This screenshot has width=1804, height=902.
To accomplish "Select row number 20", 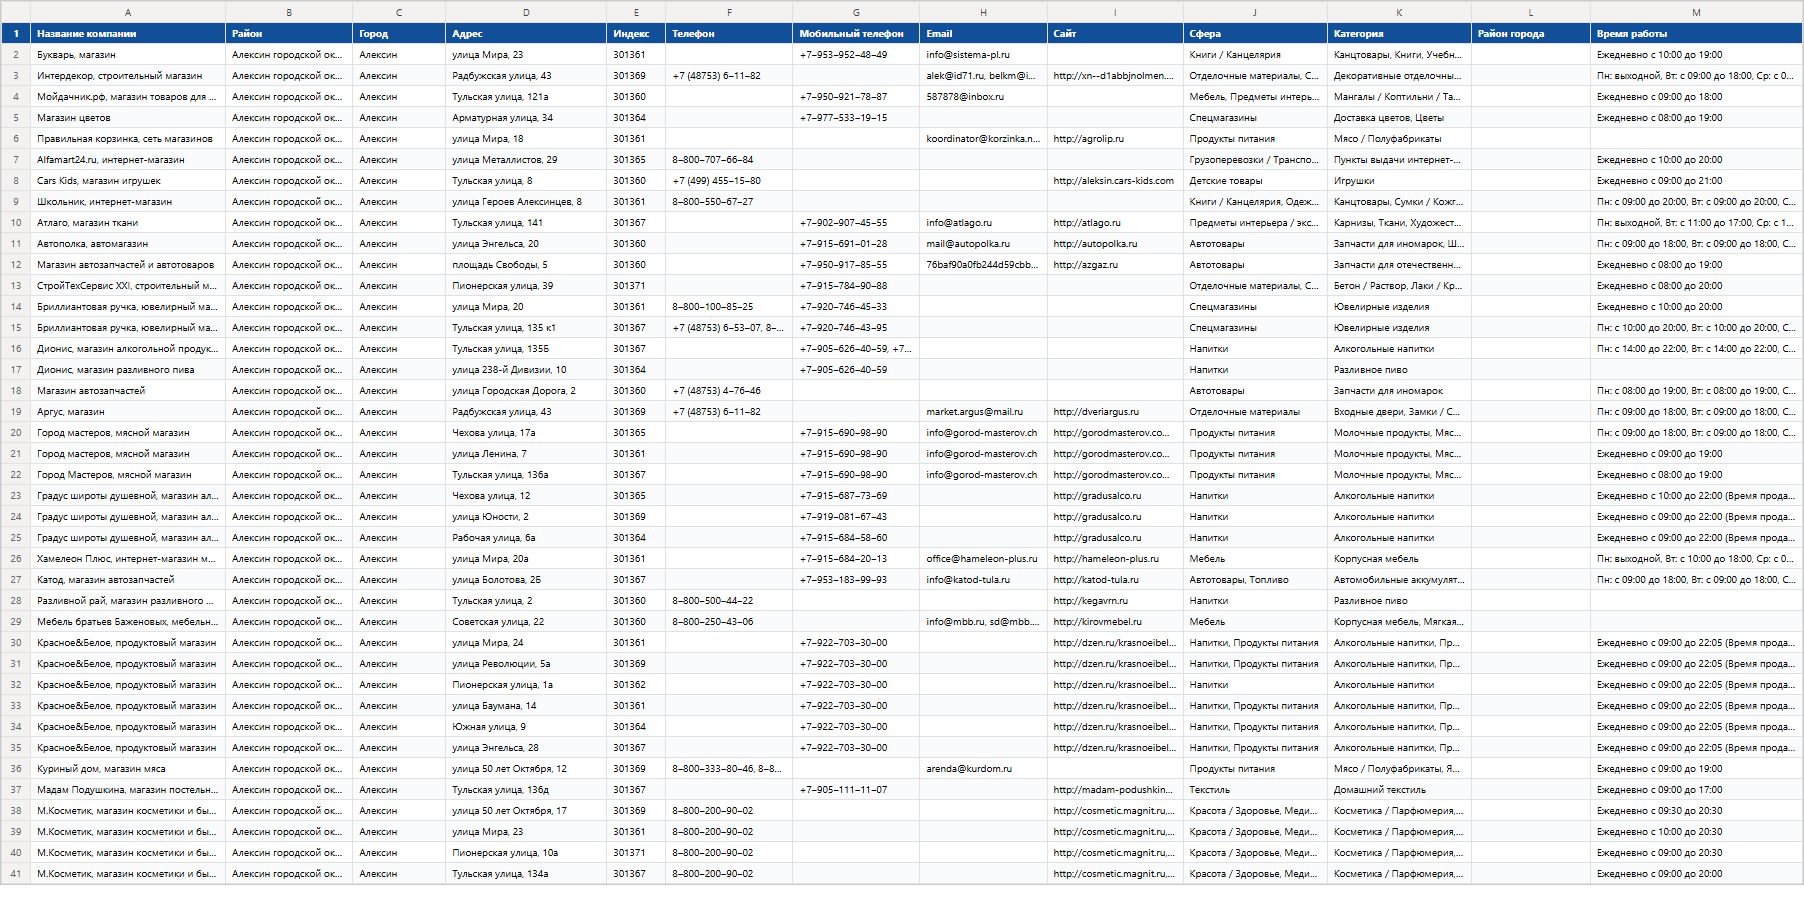I will 16,433.
